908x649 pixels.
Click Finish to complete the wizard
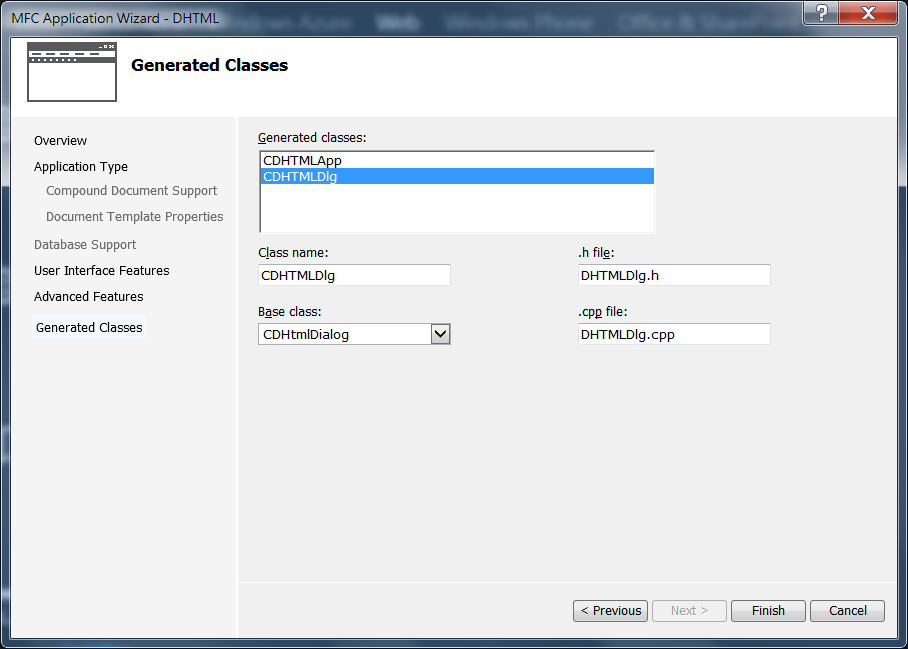(768, 611)
